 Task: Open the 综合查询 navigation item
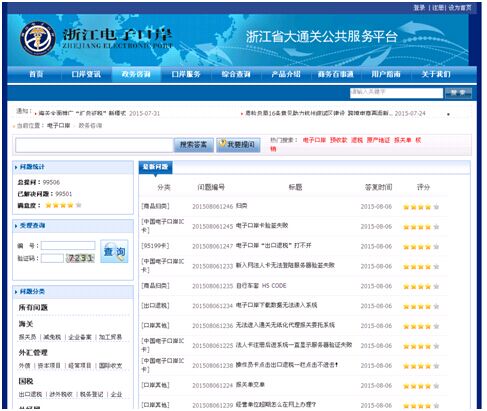coord(236,74)
